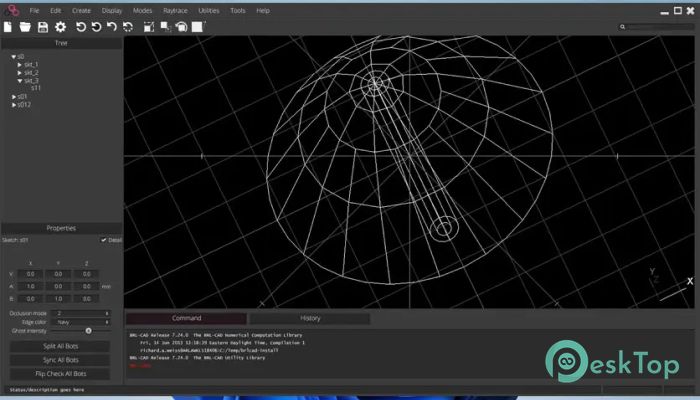Open the File menu
Viewport: 700px width, 400px height.
tap(34, 10)
